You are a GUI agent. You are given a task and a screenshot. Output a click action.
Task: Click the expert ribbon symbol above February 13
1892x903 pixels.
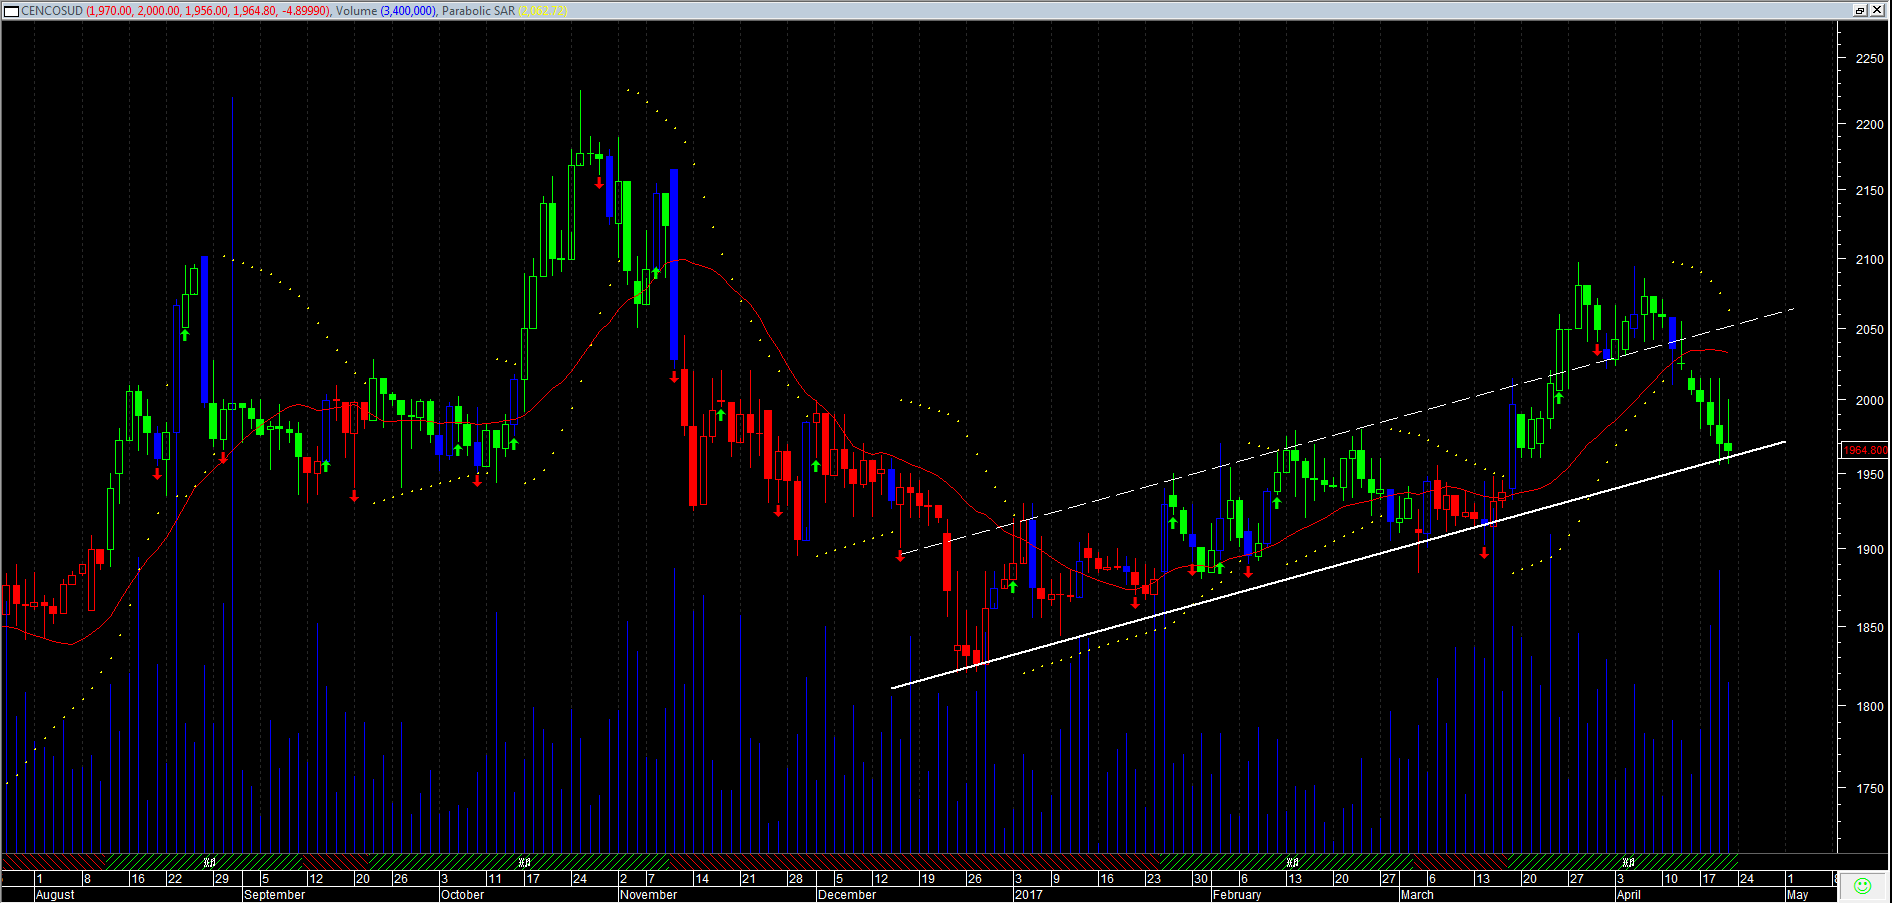click(1292, 861)
